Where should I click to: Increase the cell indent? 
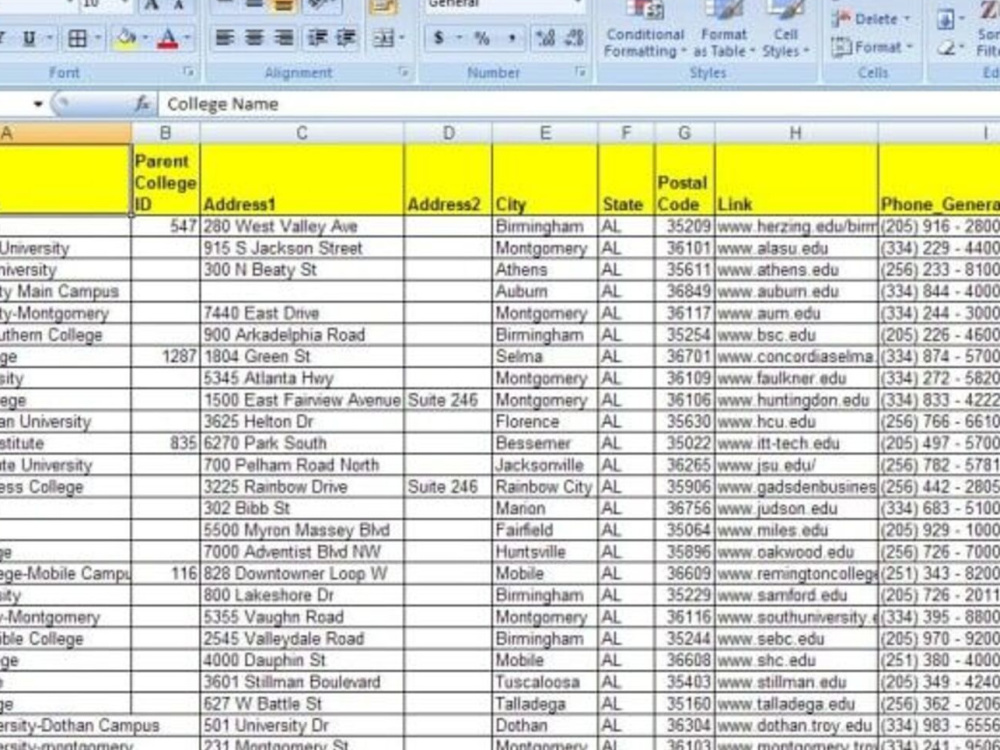(346, 38)
